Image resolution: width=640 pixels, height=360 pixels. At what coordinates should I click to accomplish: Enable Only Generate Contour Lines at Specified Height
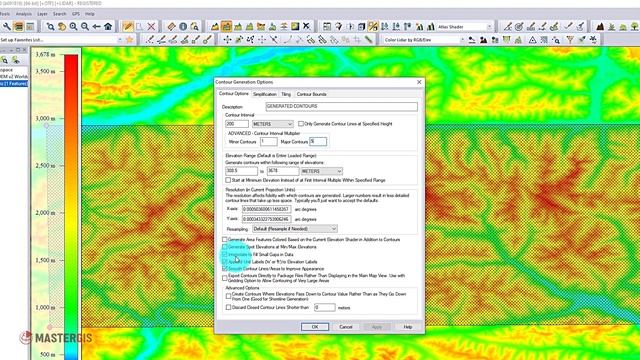301,124
